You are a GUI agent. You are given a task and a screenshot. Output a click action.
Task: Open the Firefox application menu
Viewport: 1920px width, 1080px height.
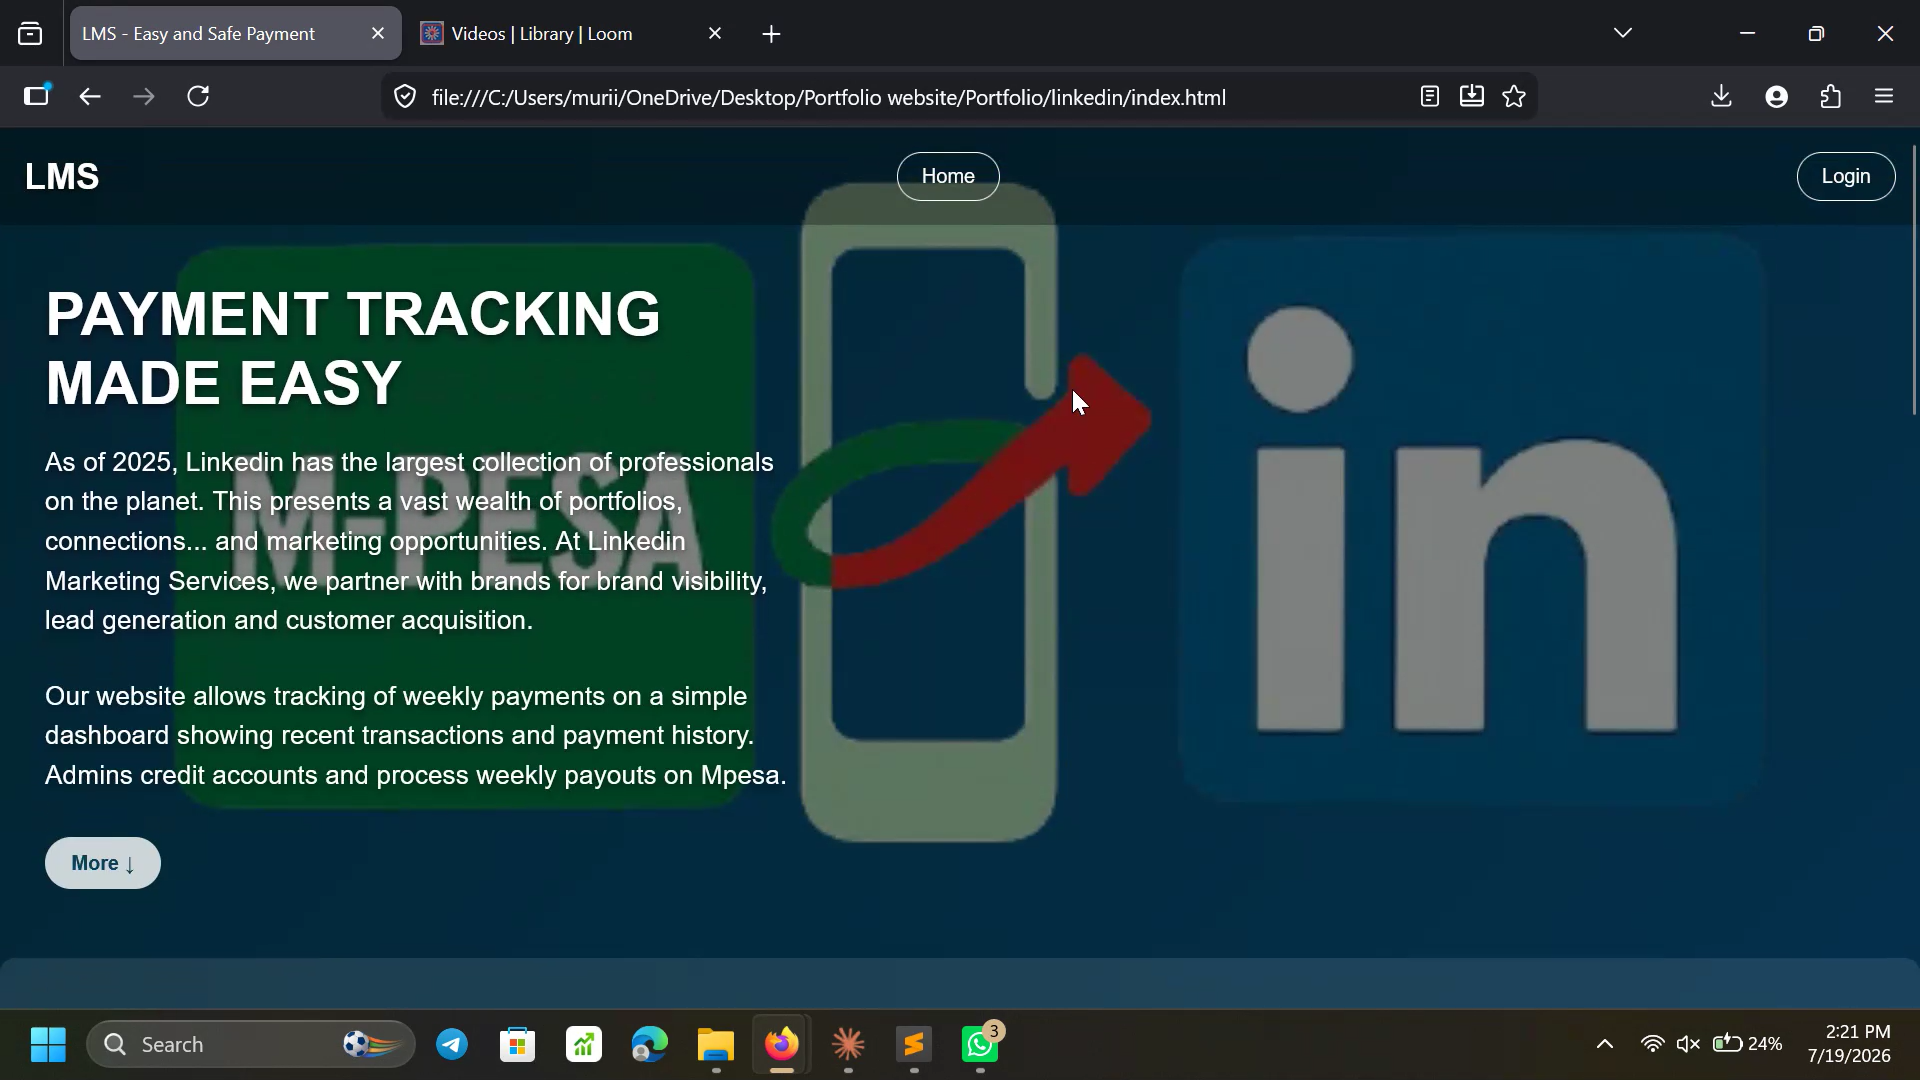tap(1885, 97)
